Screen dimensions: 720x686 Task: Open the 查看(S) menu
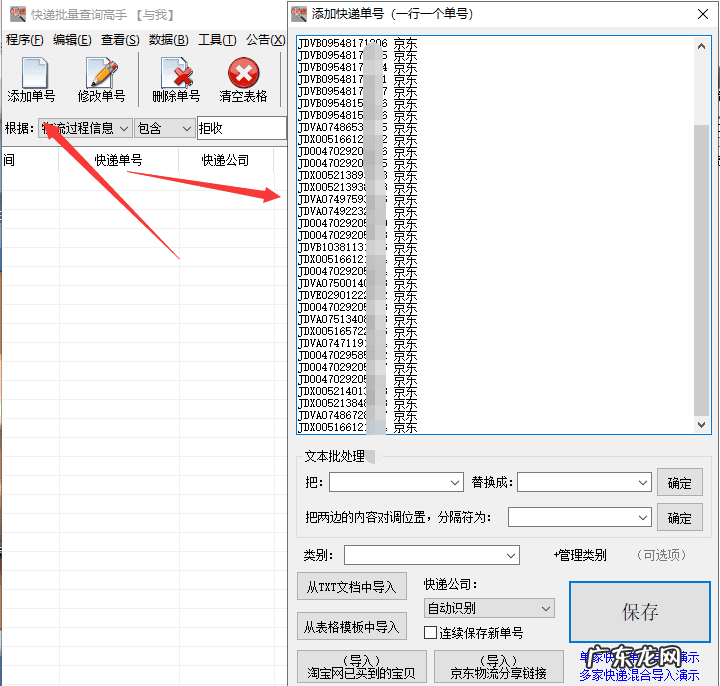coord(120,40)
